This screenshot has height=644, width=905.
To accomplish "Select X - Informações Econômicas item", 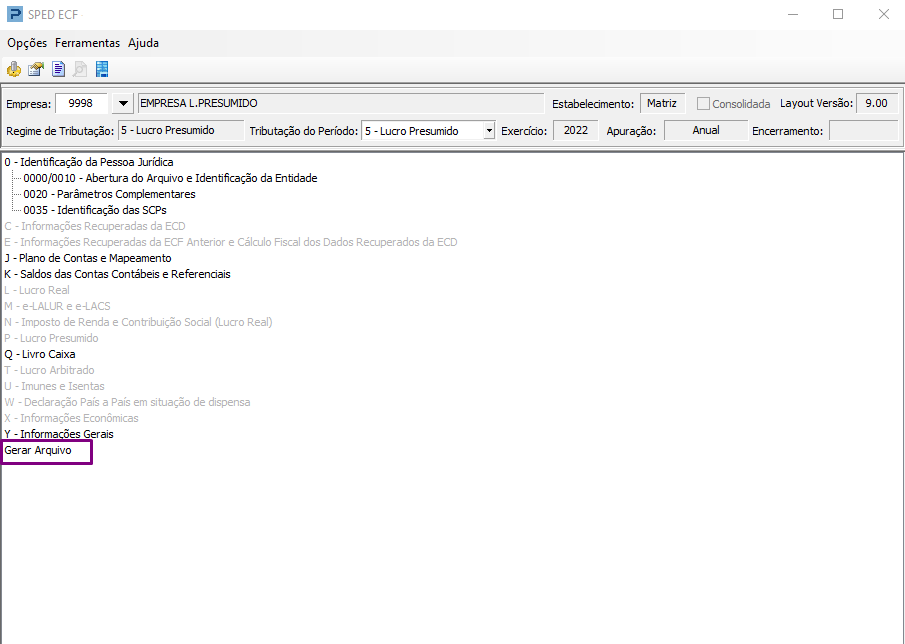I will (x=72, y=418).
